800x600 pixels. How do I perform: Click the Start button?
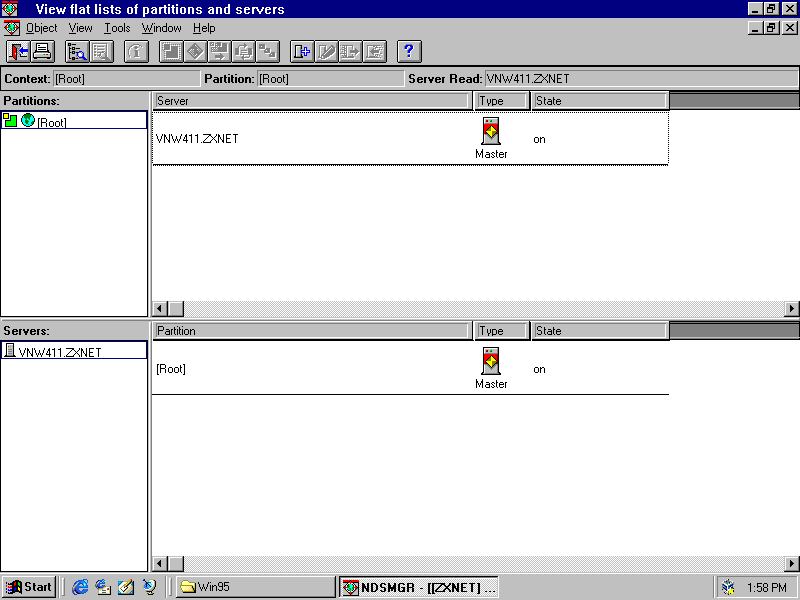pyautogui.click(x=29, y=587)
